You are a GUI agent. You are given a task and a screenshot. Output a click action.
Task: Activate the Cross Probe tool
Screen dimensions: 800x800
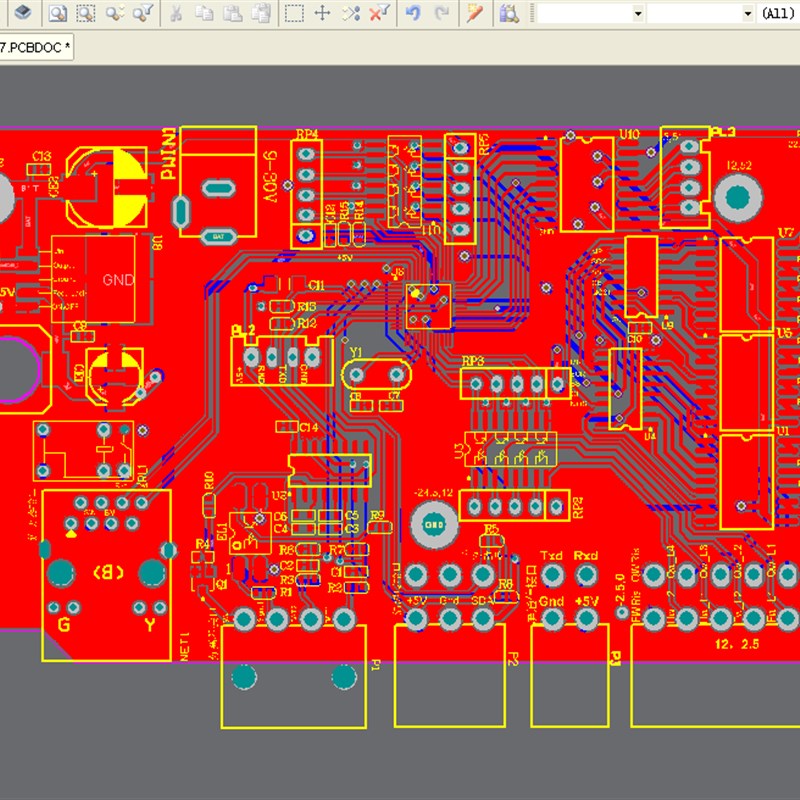(474, 13)
